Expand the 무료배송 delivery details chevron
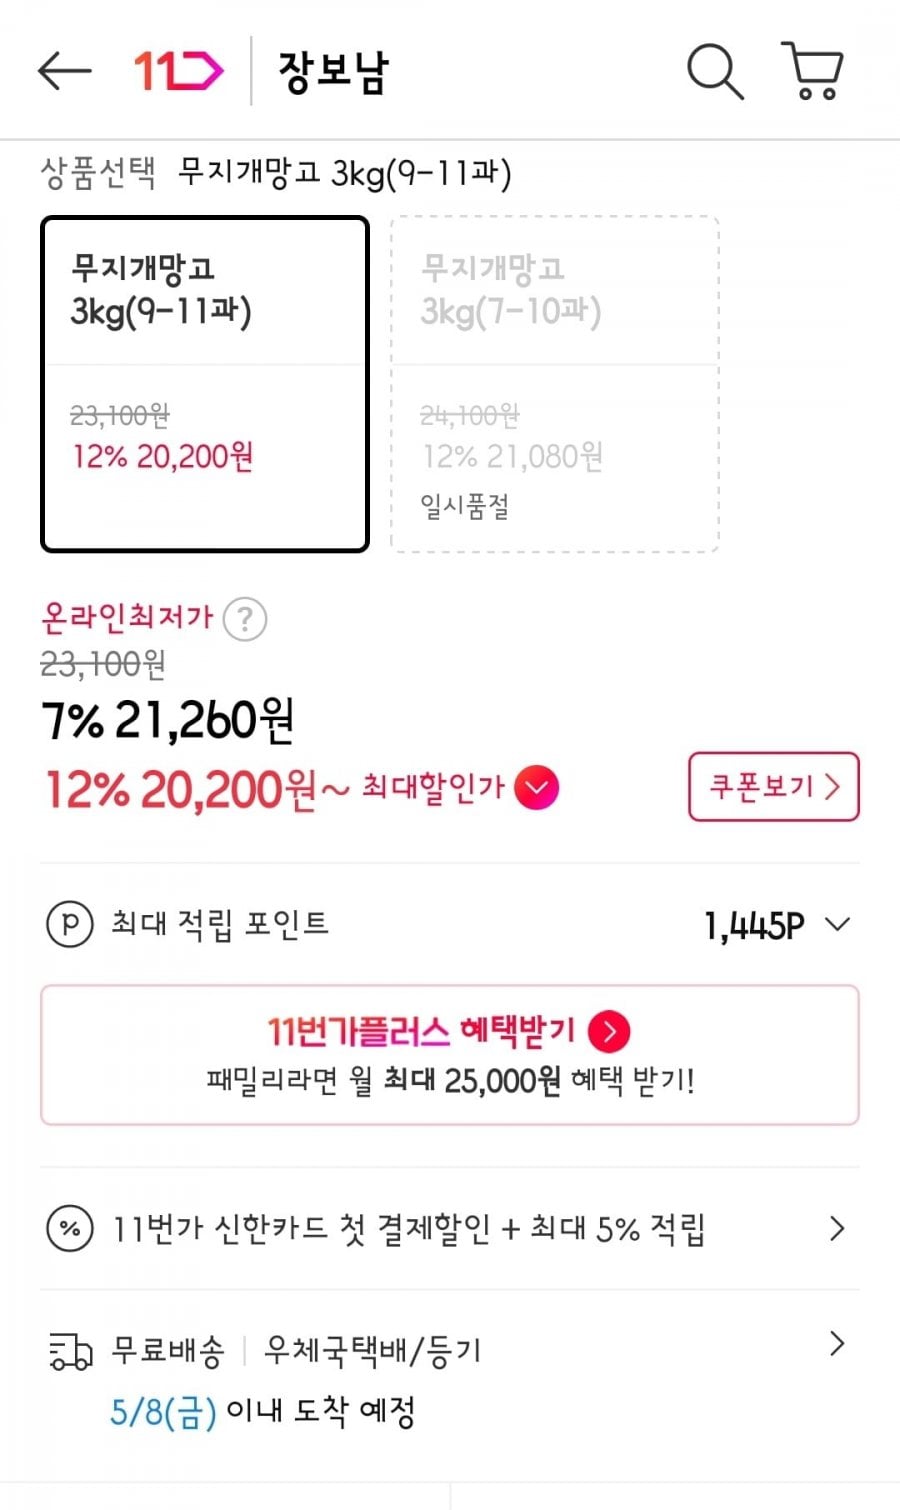Image resolution: width=900 pixels, height=1510 pixels. click(838, 1344)
